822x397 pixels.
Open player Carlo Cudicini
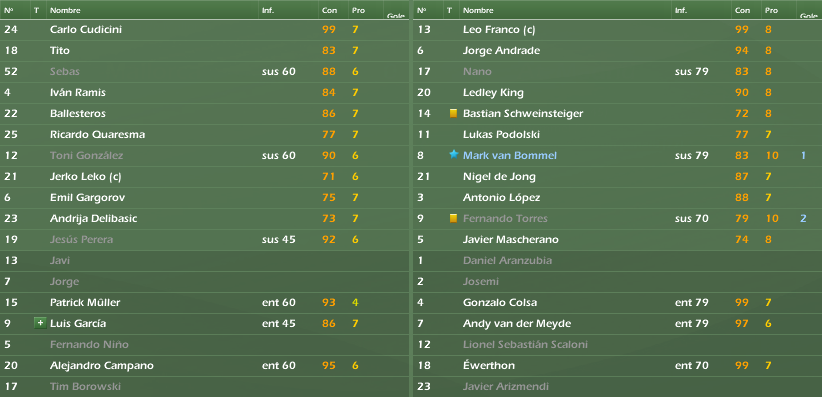(86, 29)
